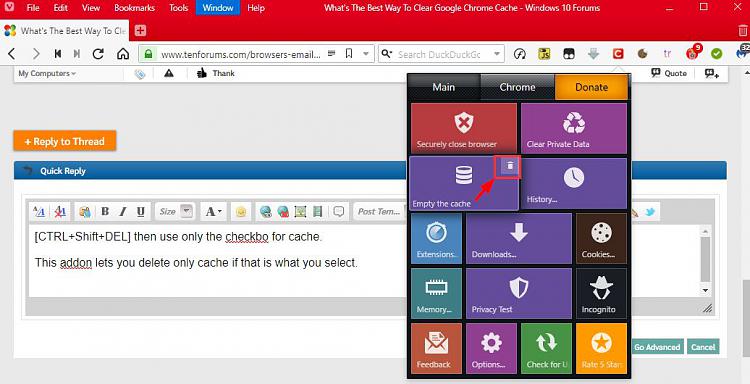Toggle italic formatting in Quick Reply

pos(123,211)
